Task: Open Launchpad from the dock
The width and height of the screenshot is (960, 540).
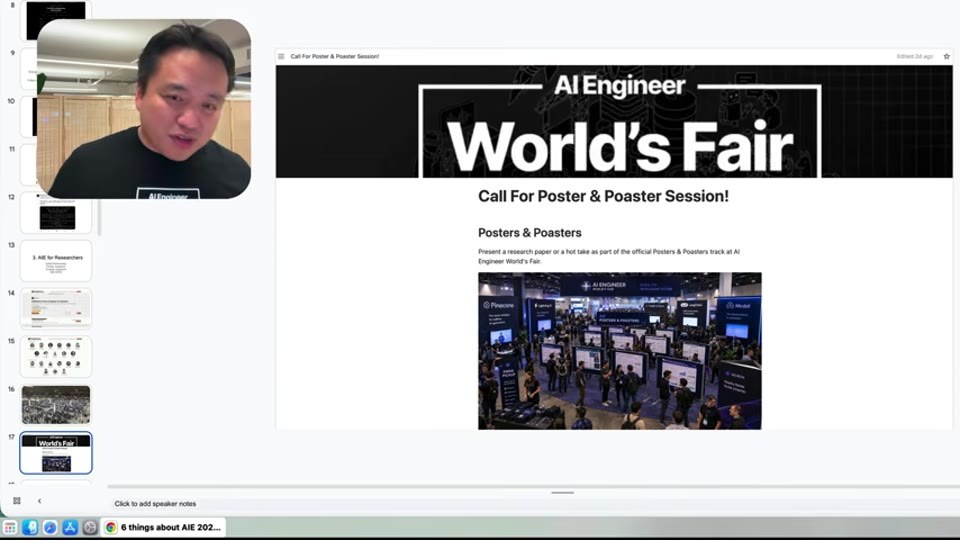Action: coord(10,527)
